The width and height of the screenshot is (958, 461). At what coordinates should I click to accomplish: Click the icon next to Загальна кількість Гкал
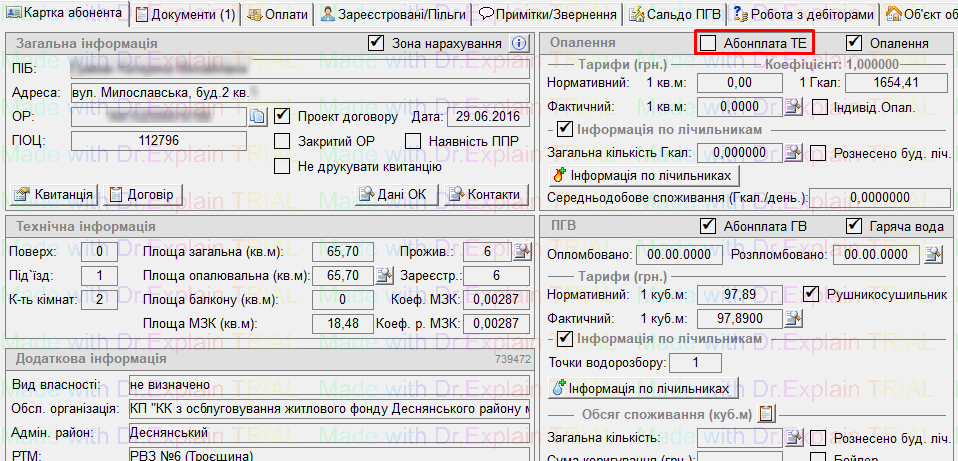point(793,153)
